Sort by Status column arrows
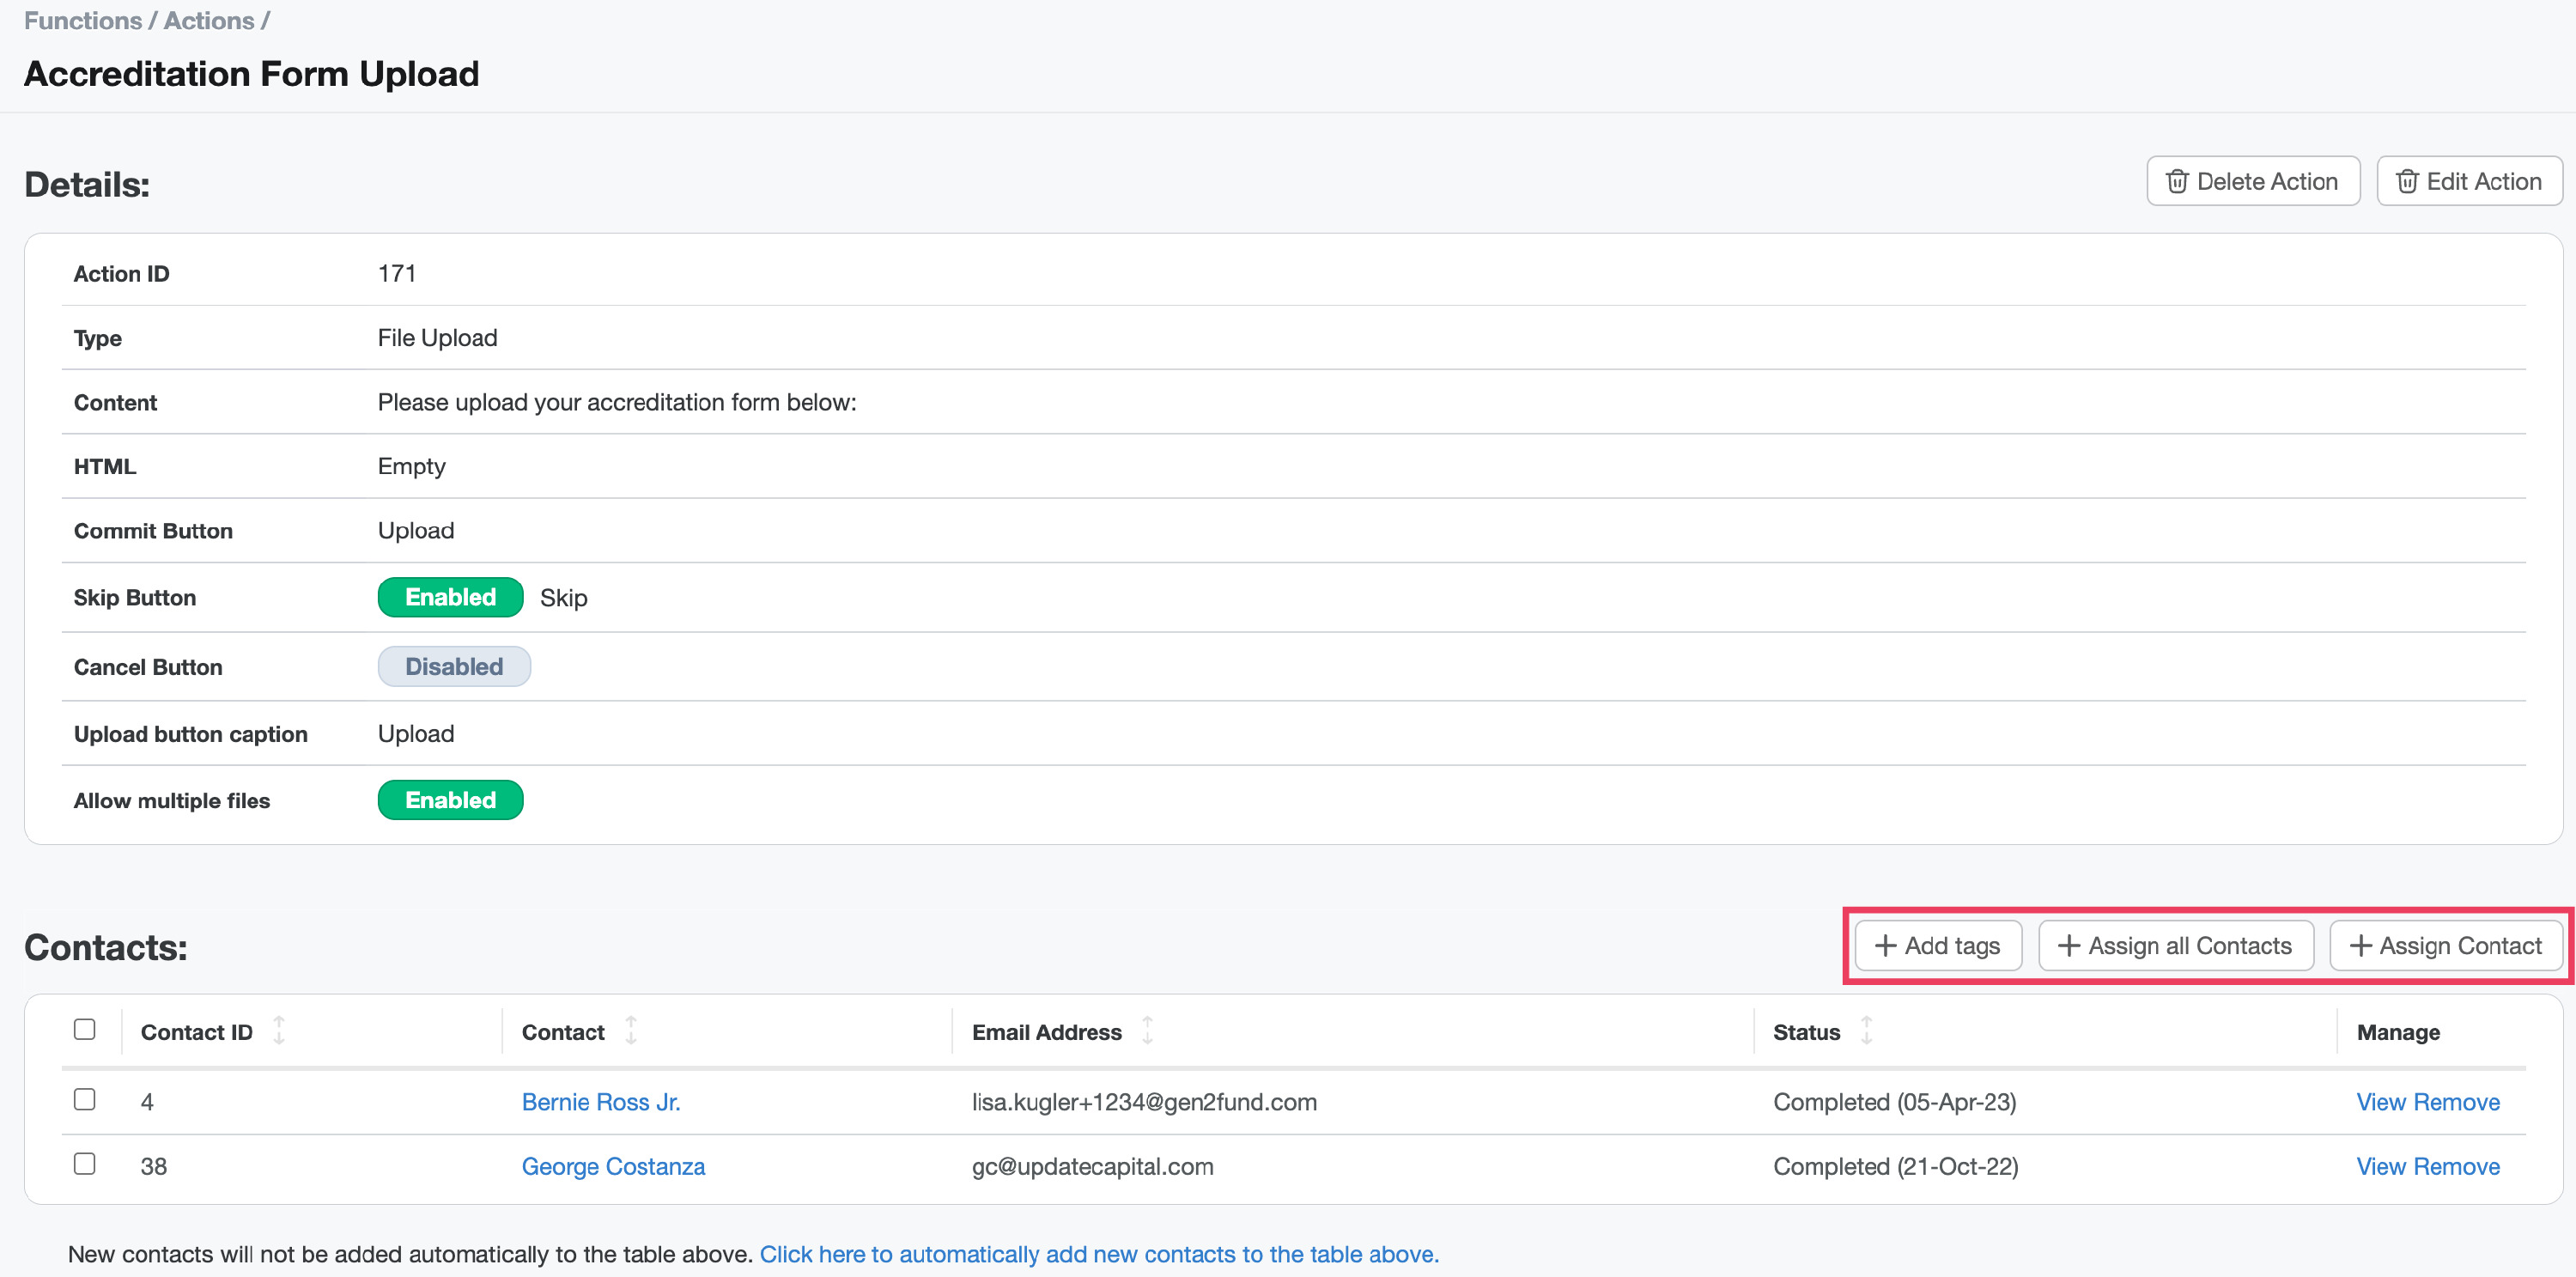Viewport: 2576px width, 1277px height. 1866,1031
